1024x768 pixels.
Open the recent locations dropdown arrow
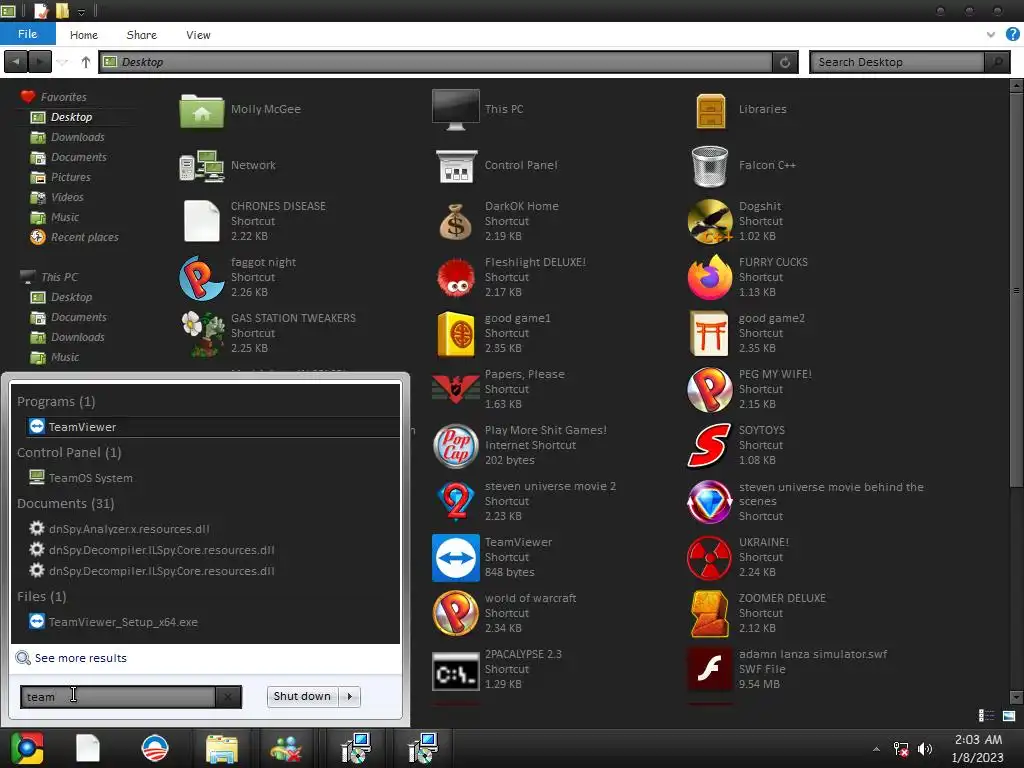pyautogui.click(x=63, y=62)
